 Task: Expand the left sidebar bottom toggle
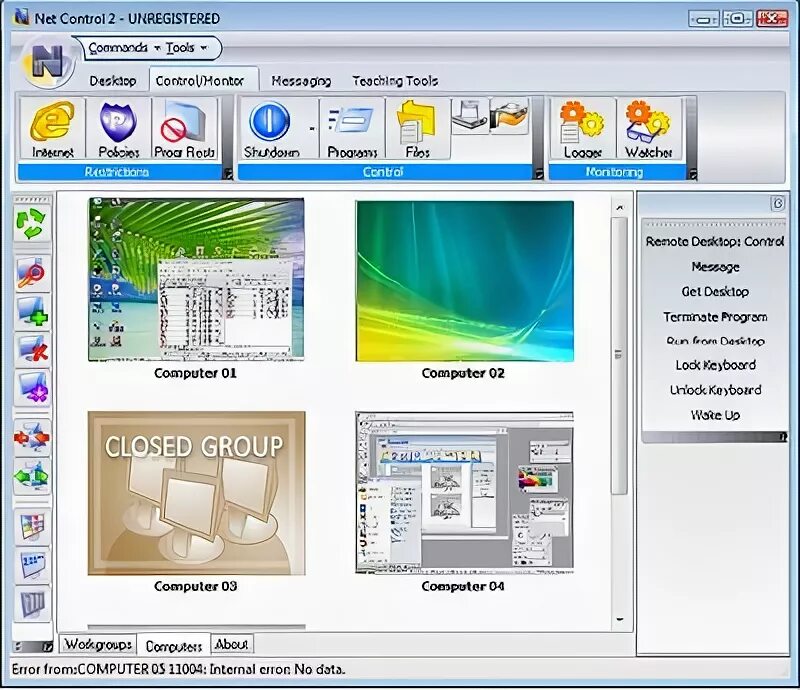pos(47,647)
